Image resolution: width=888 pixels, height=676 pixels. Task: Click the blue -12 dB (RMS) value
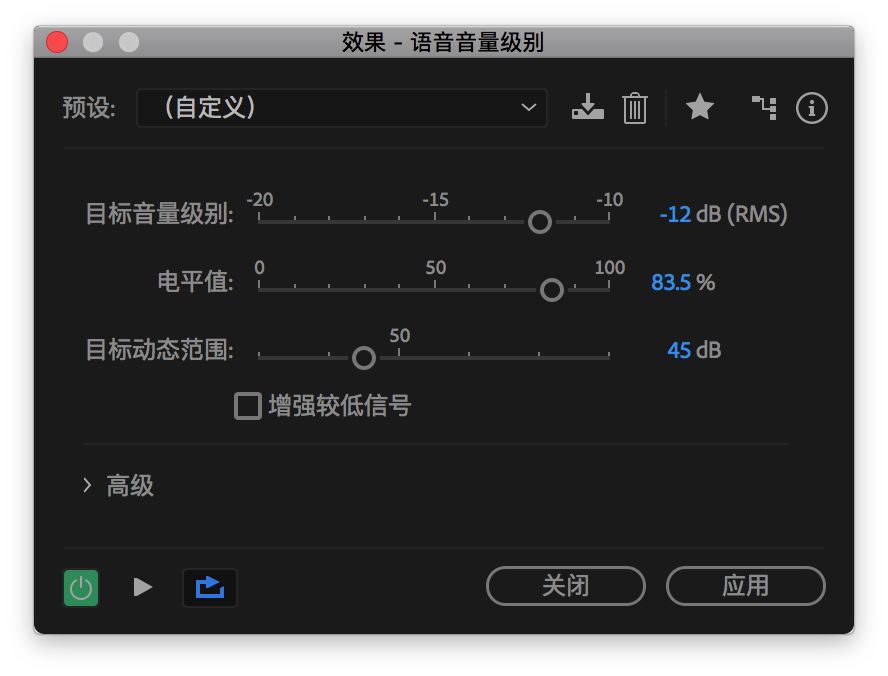pos(721,214)
